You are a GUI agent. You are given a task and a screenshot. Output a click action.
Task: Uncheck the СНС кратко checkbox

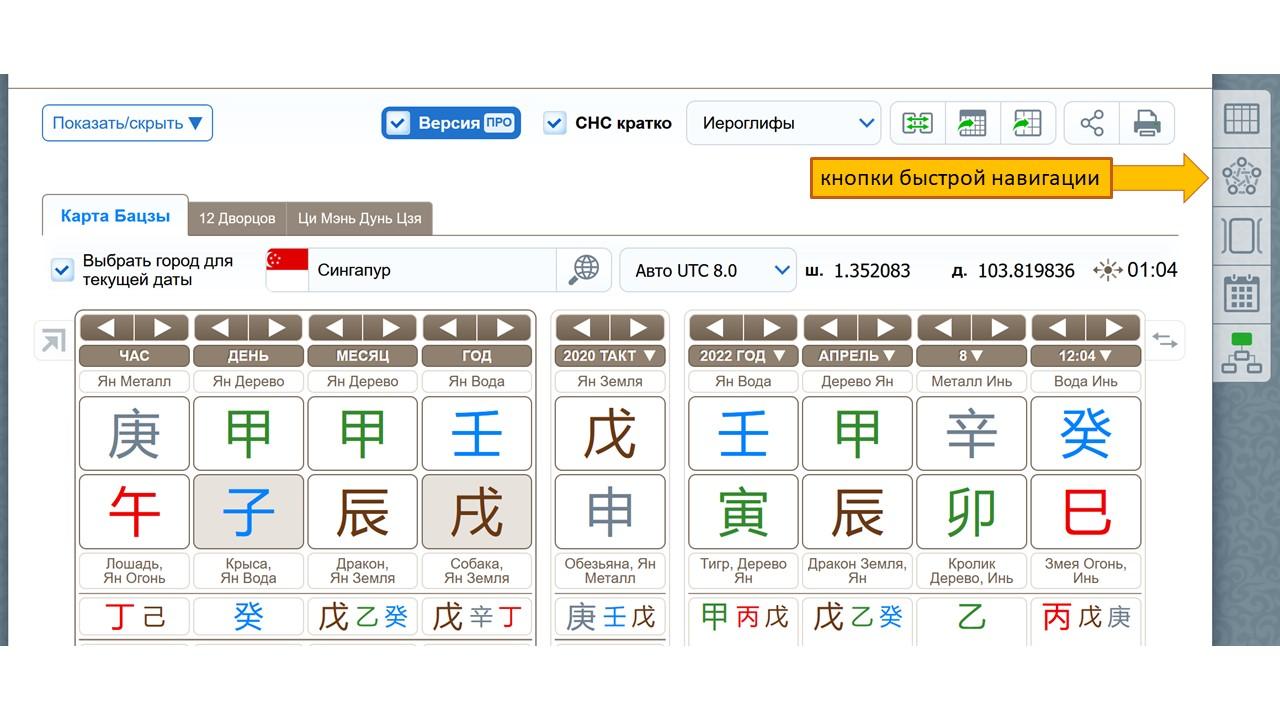555,123
